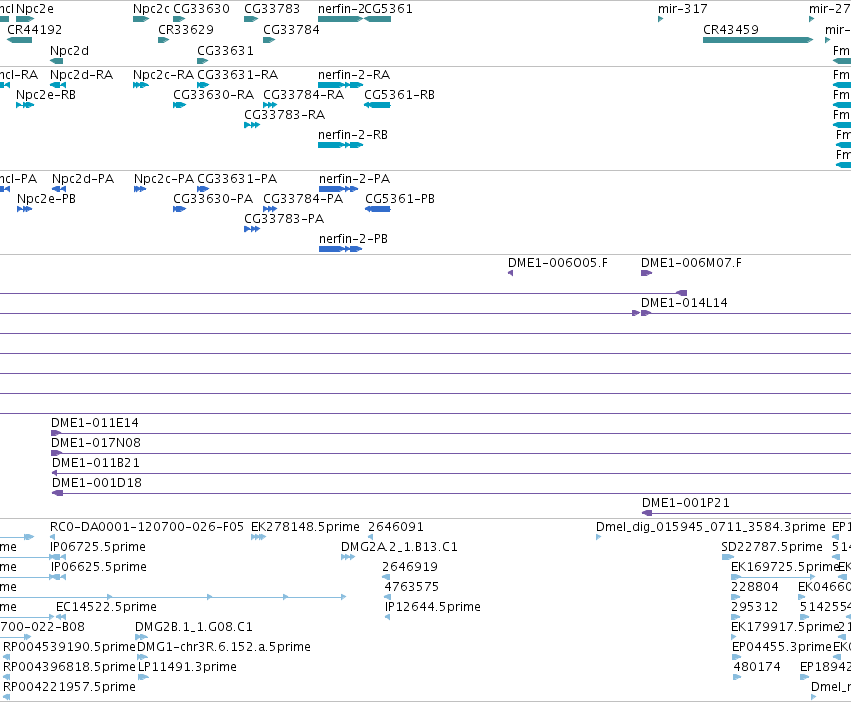Select the CG33631-RA transcript label
Viewport: 851px width, 702px height.
(x=237, y=74)
